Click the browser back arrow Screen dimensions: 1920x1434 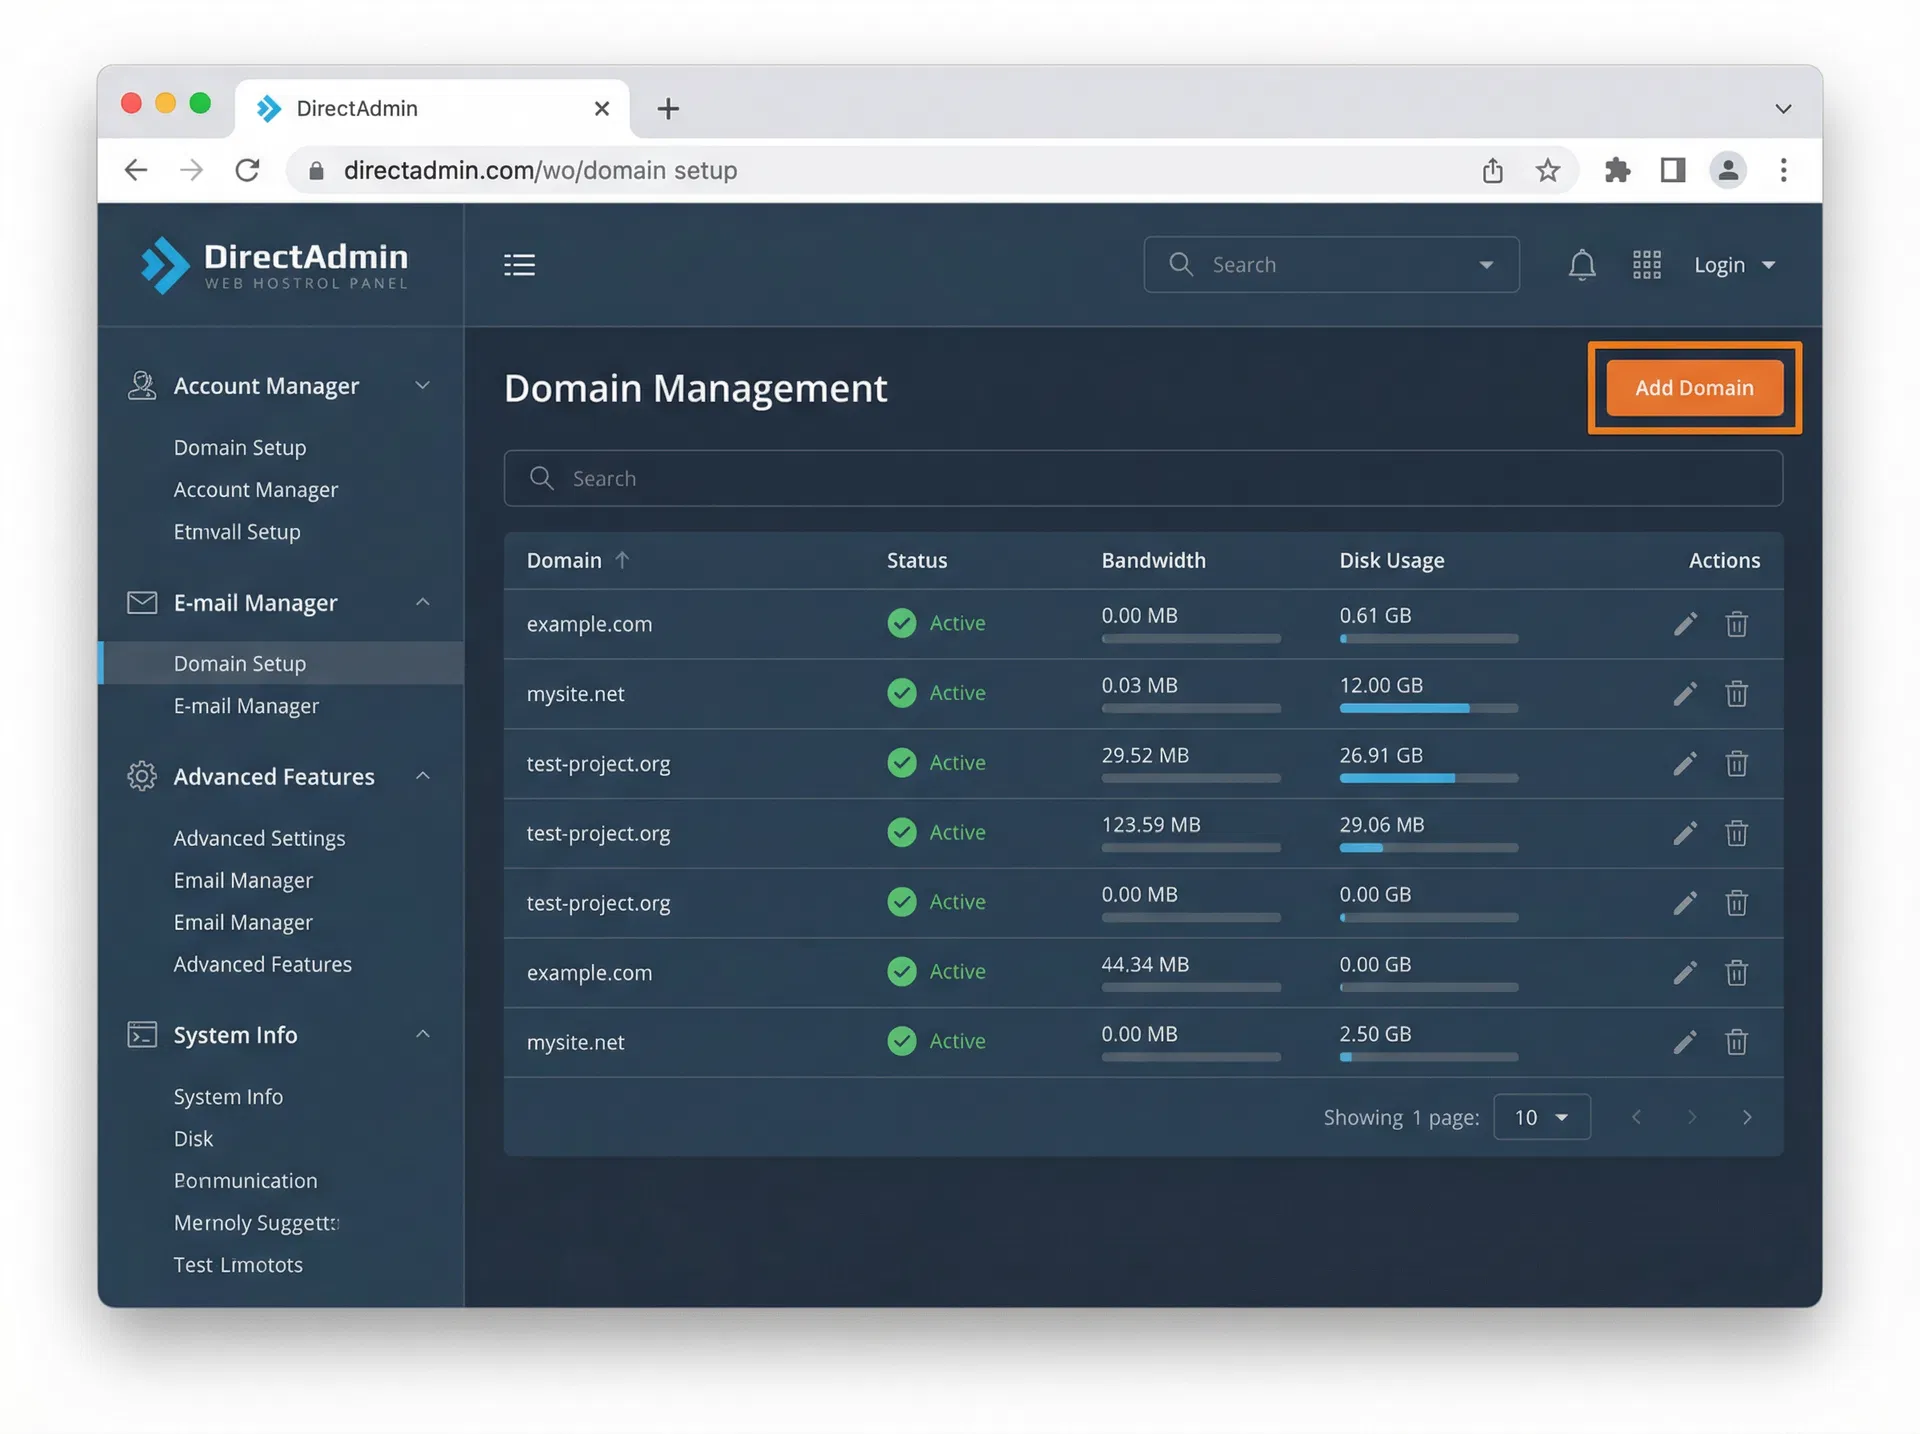(x=136, y=170)
